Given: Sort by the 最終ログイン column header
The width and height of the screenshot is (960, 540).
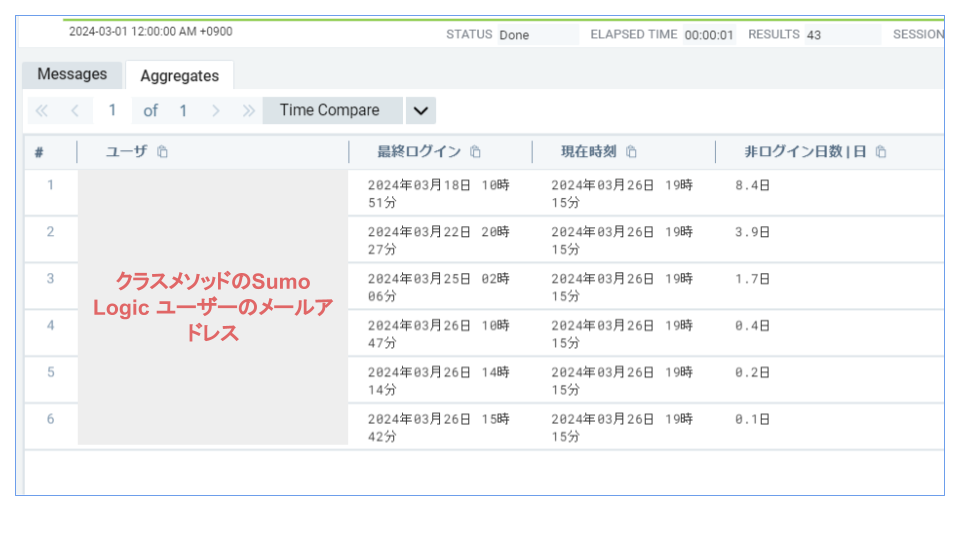Looking at the screenshot, I should [419, 151].
